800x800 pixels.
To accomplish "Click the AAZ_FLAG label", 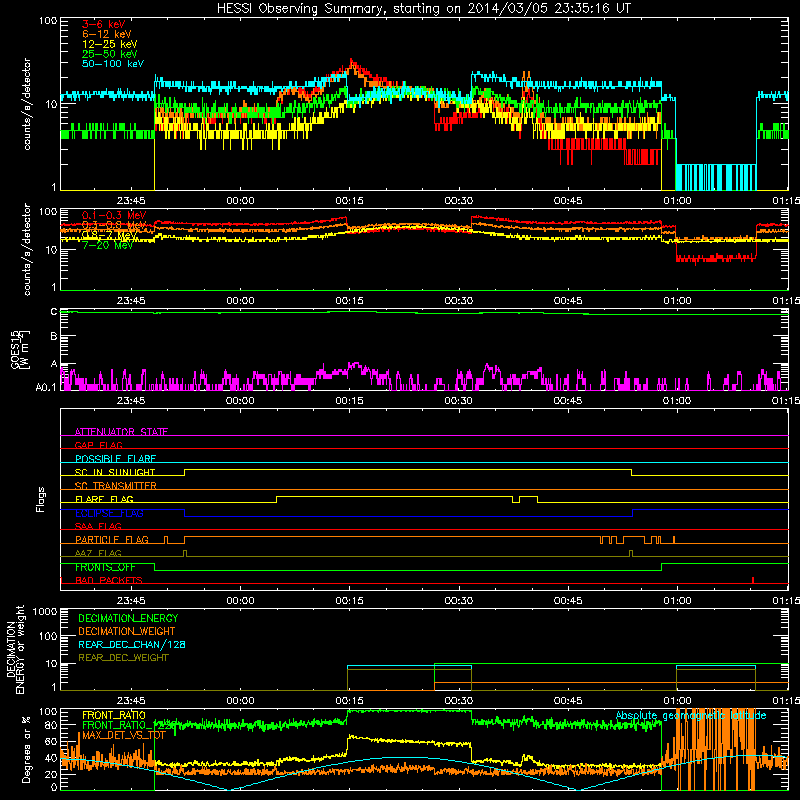I will pyautogui.click(x=98, y=553).
